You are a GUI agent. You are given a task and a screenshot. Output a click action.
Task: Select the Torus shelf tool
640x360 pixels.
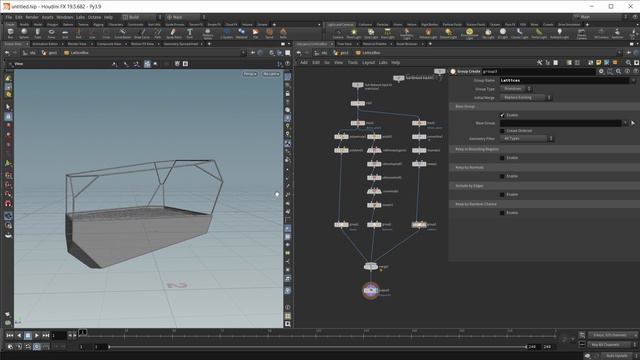(x=51, y=33)
